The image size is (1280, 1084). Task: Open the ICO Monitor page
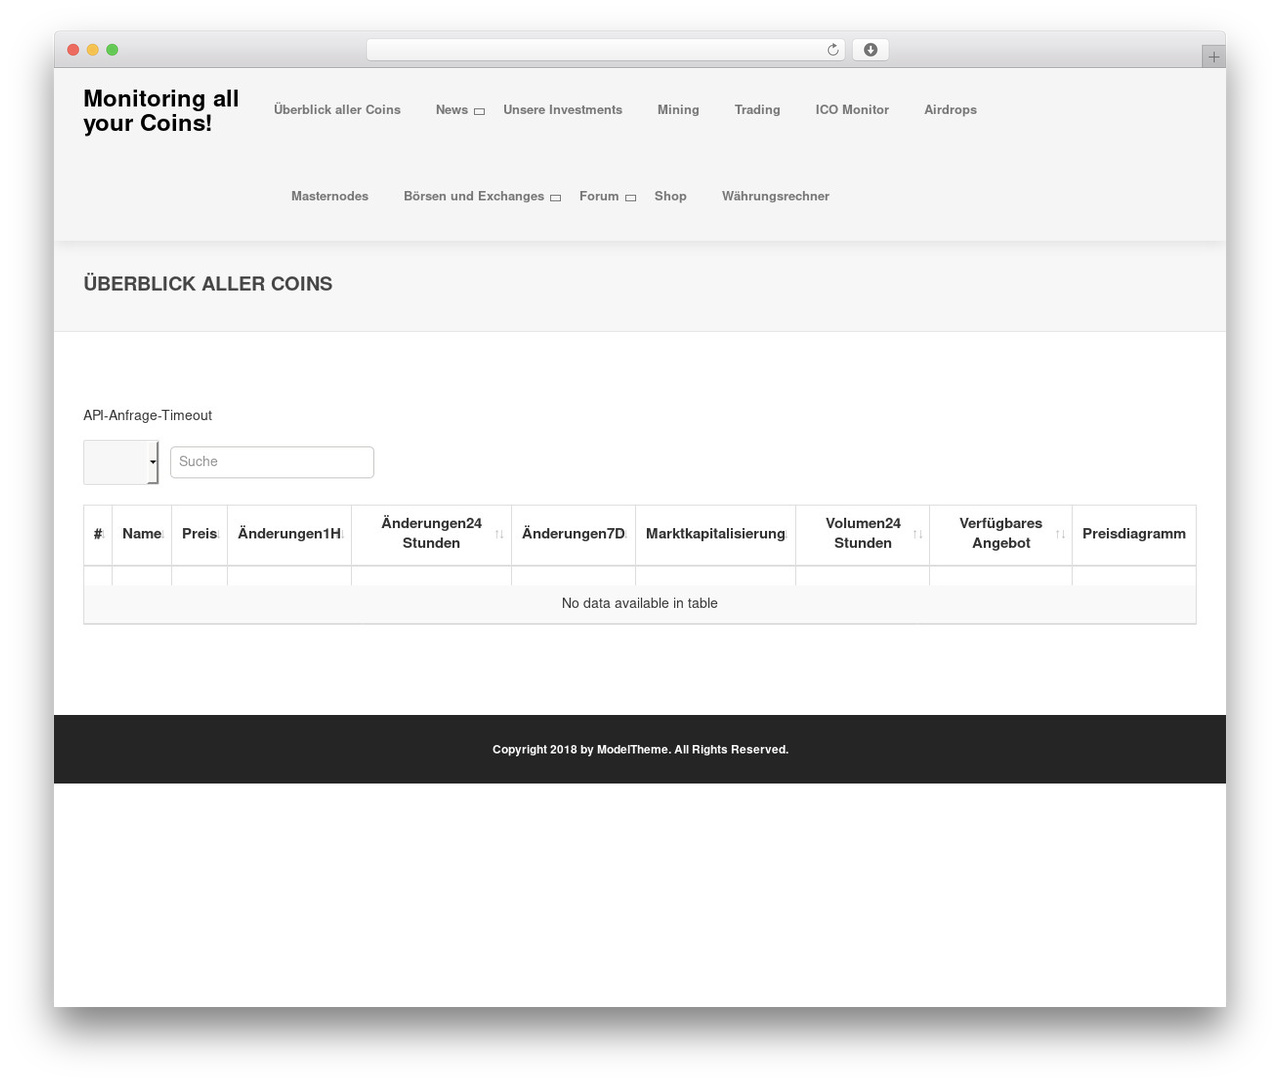tap(852, 110)
